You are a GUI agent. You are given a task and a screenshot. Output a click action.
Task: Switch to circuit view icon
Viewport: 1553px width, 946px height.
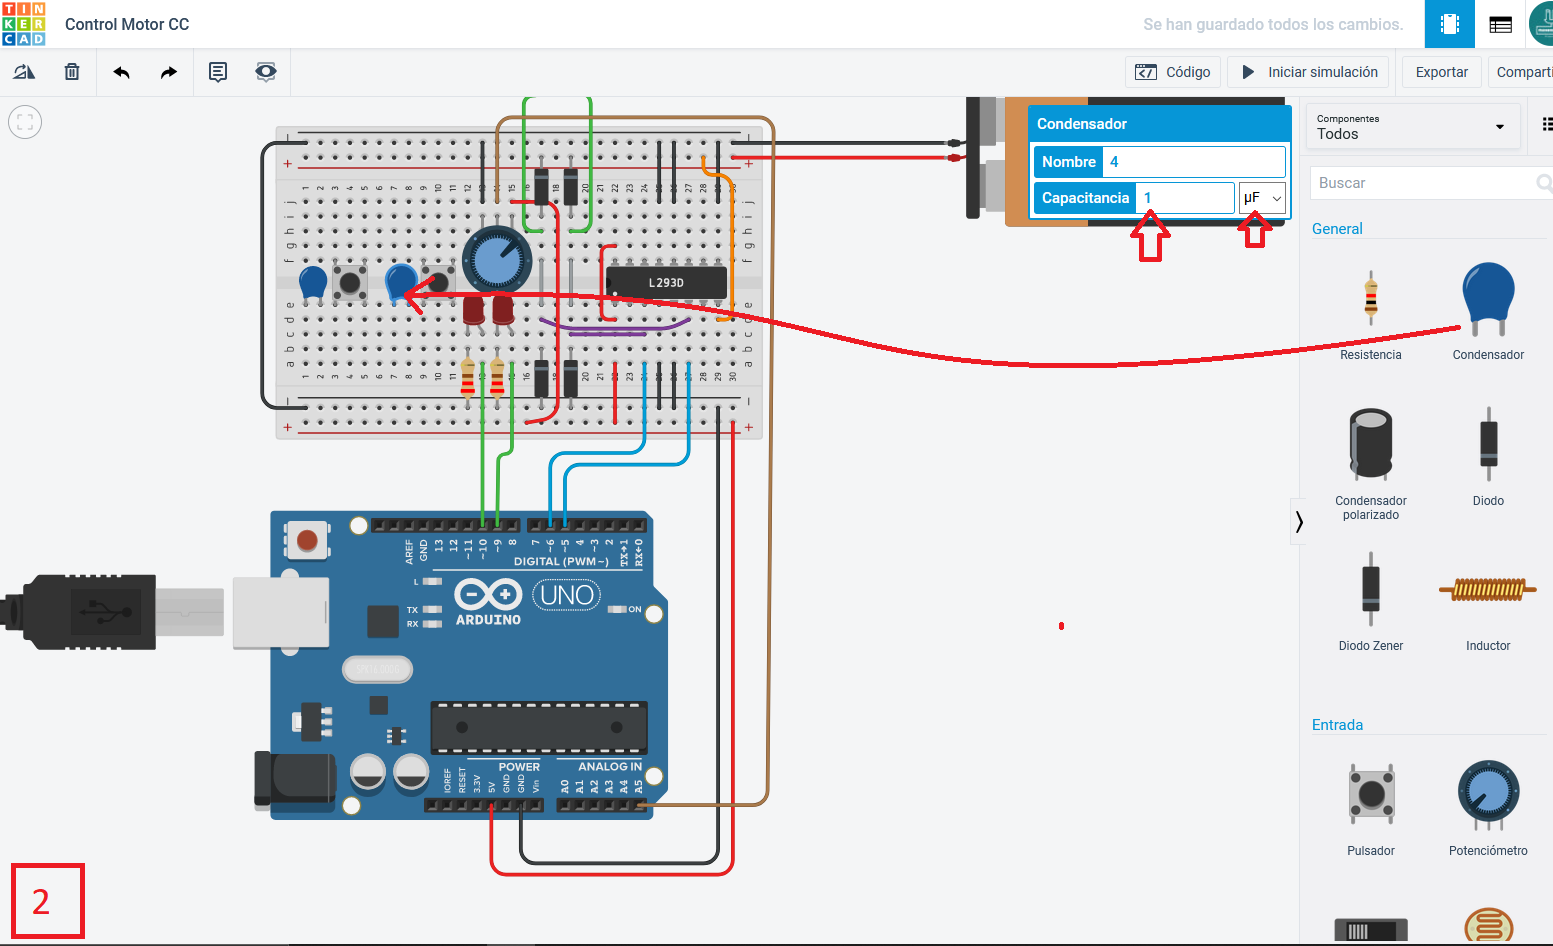tap(1450, 24)
